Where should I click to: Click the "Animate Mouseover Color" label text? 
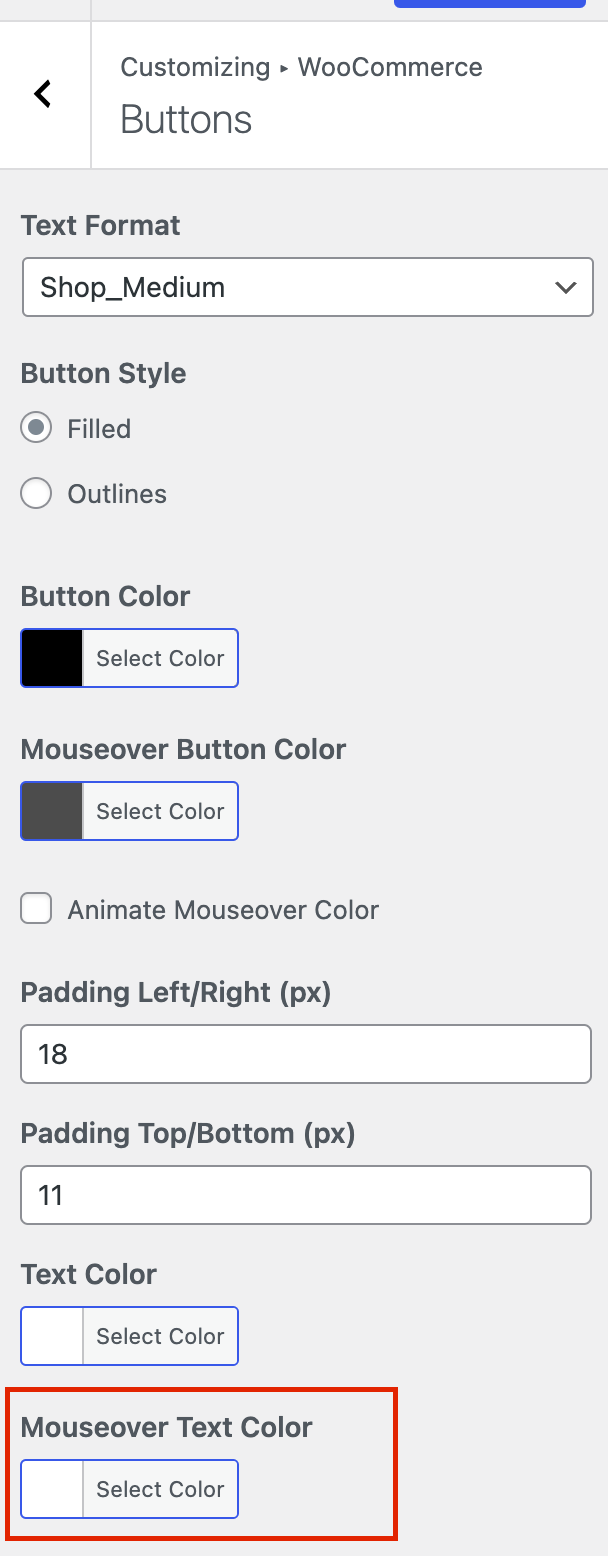point(223,910)
